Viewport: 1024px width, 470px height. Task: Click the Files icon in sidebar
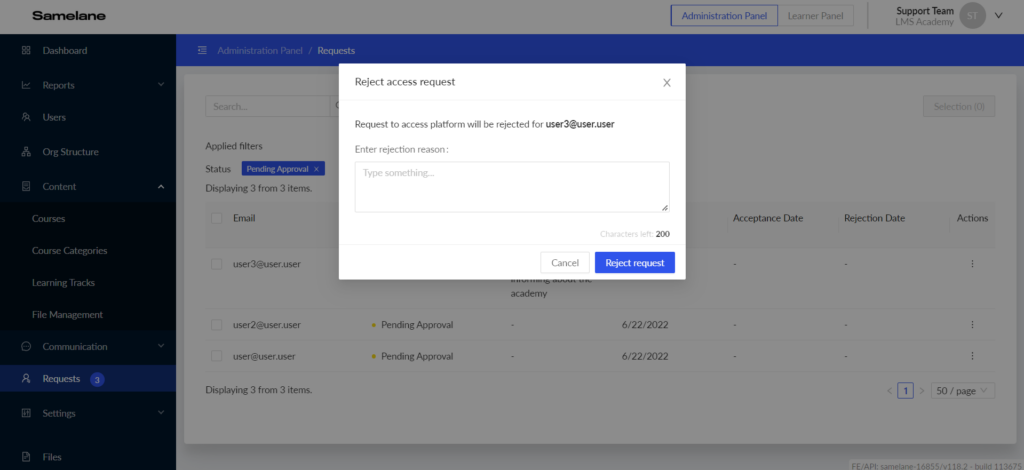coord(26,457)
